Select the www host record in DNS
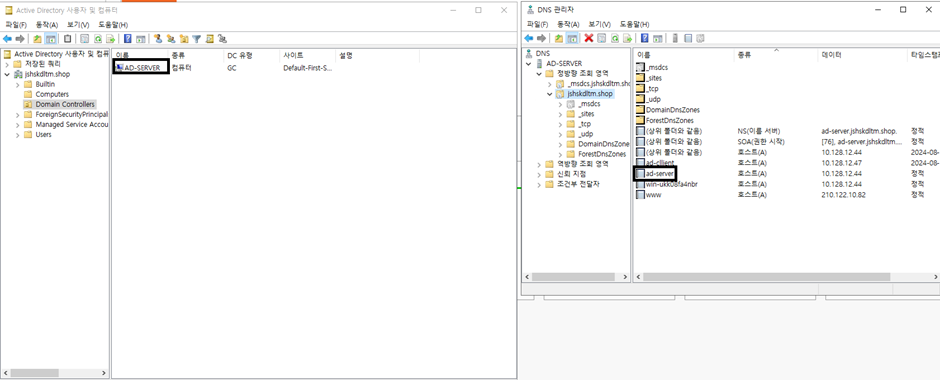This screenshot has width=940, height=380. pos(653,195)
